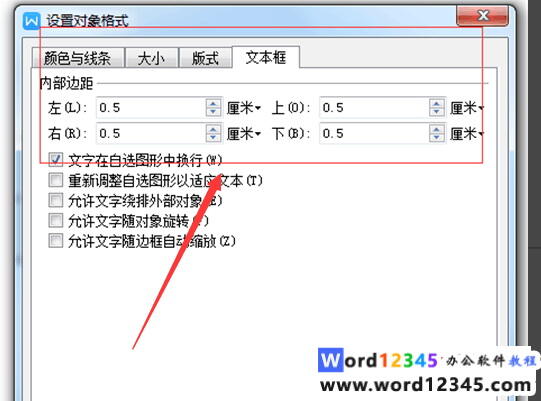541x401 pixels.
Task: Enable 允许文字随边框自动缩放 checkbox
Action: (x=56, y=241)
